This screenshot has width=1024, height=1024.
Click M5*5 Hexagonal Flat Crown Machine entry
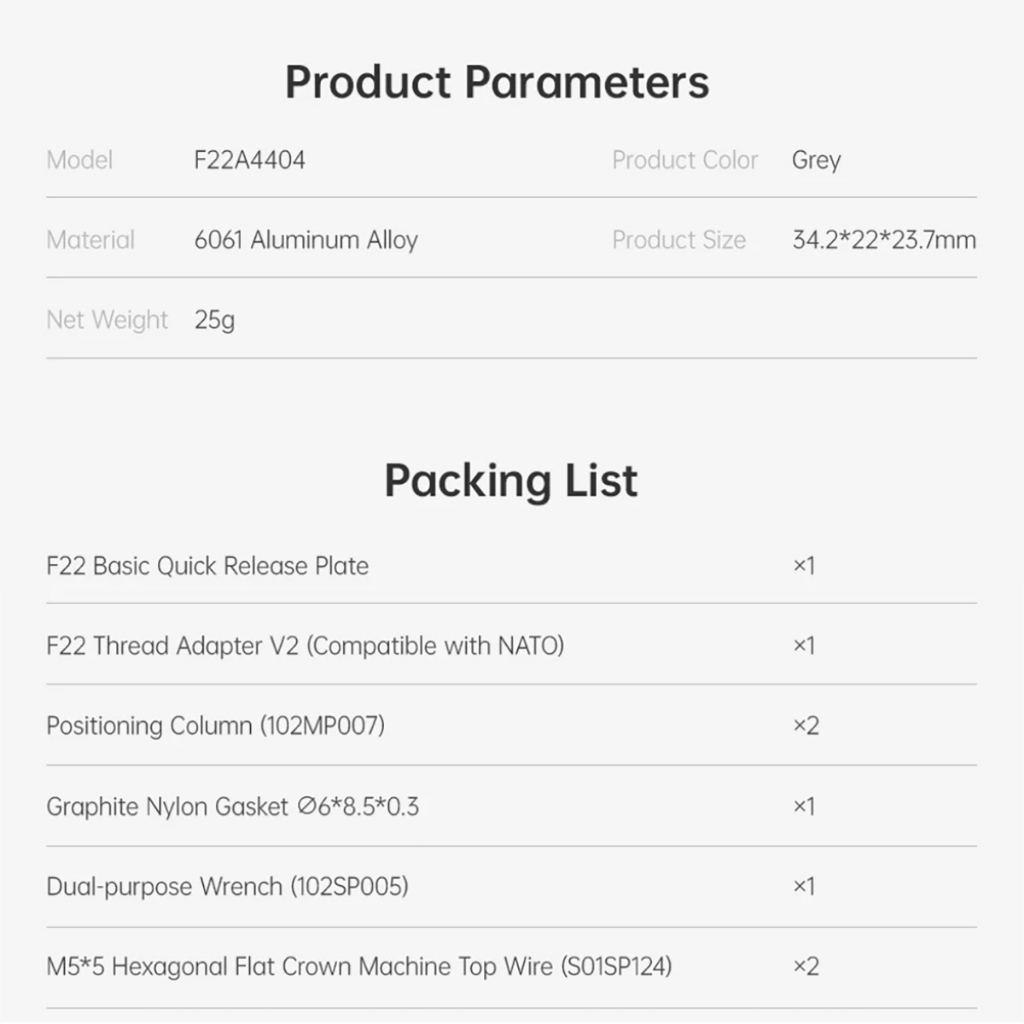coord(359,967)
